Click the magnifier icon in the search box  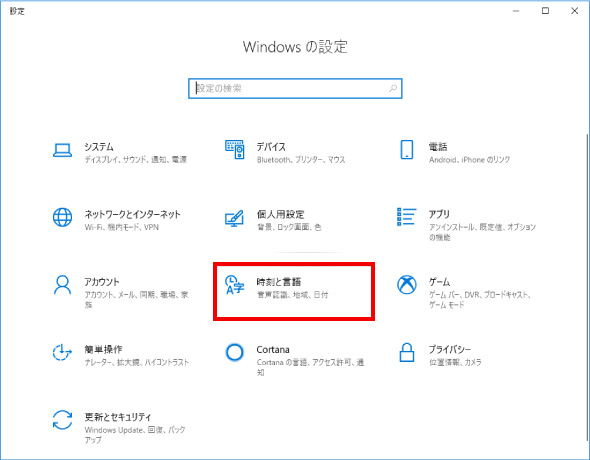coord(393,88)
